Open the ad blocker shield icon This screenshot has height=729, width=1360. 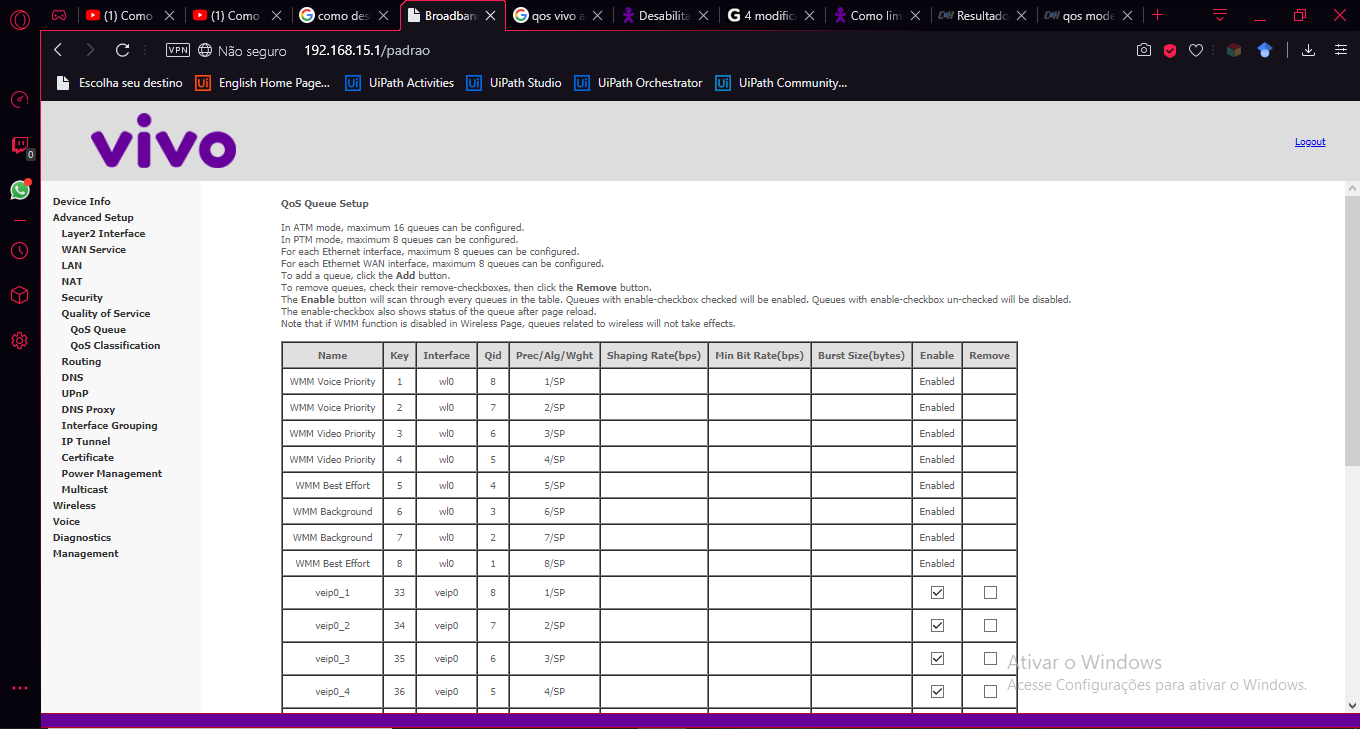1170,50
